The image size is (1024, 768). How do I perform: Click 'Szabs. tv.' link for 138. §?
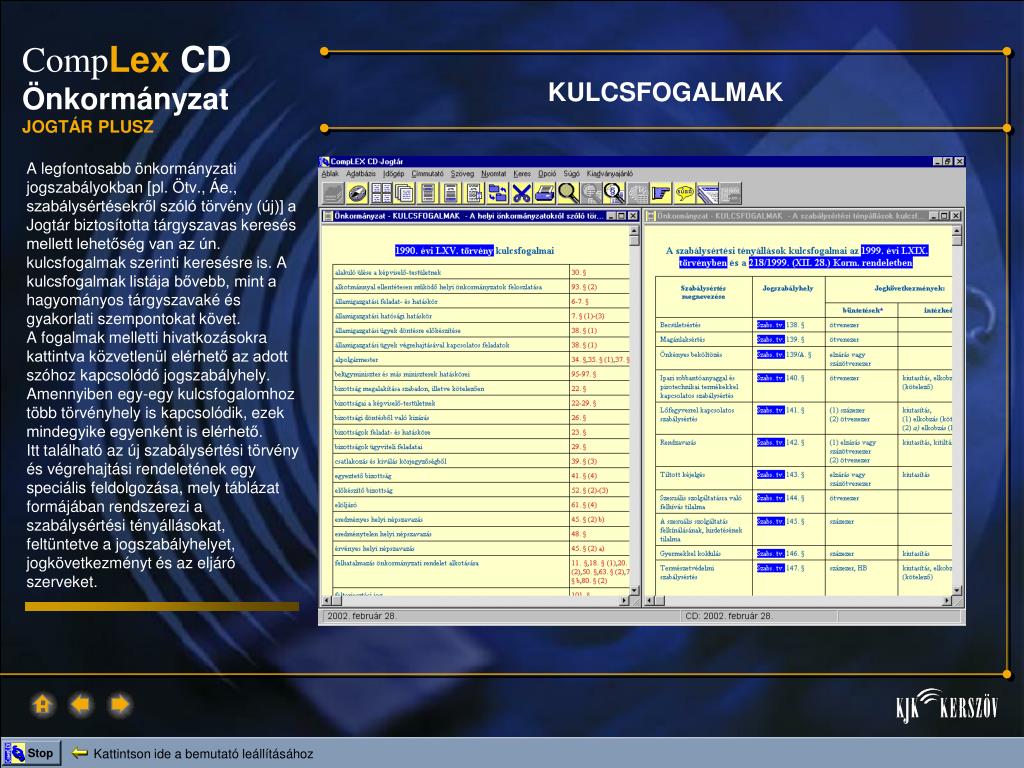(771, 325)
